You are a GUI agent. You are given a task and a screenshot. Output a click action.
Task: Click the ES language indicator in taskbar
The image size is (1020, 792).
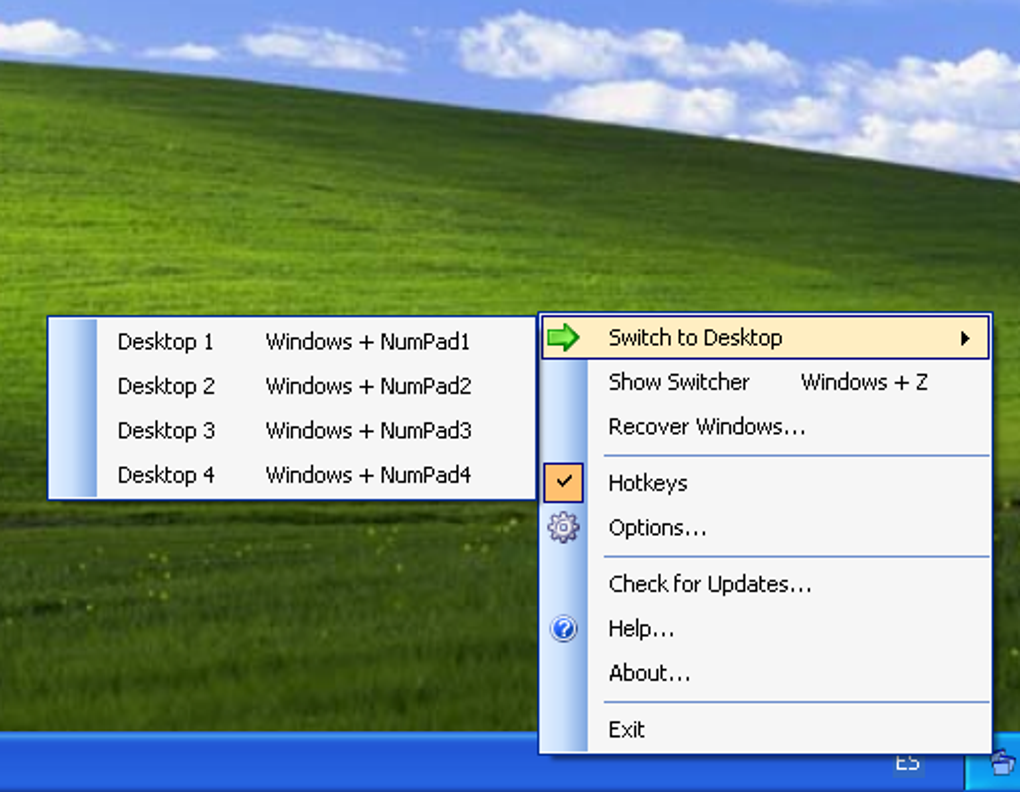tap(907, 762)
